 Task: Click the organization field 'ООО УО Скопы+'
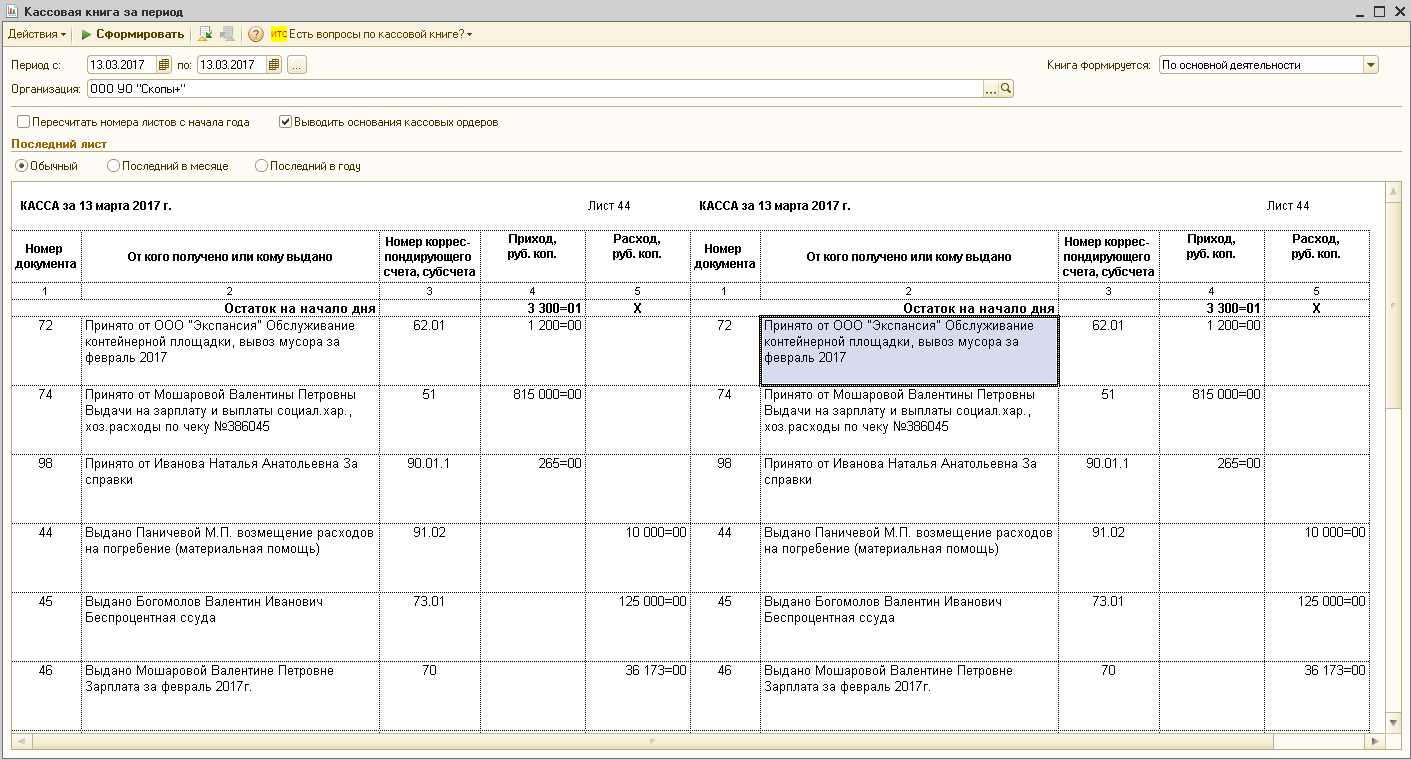[535, 89]
